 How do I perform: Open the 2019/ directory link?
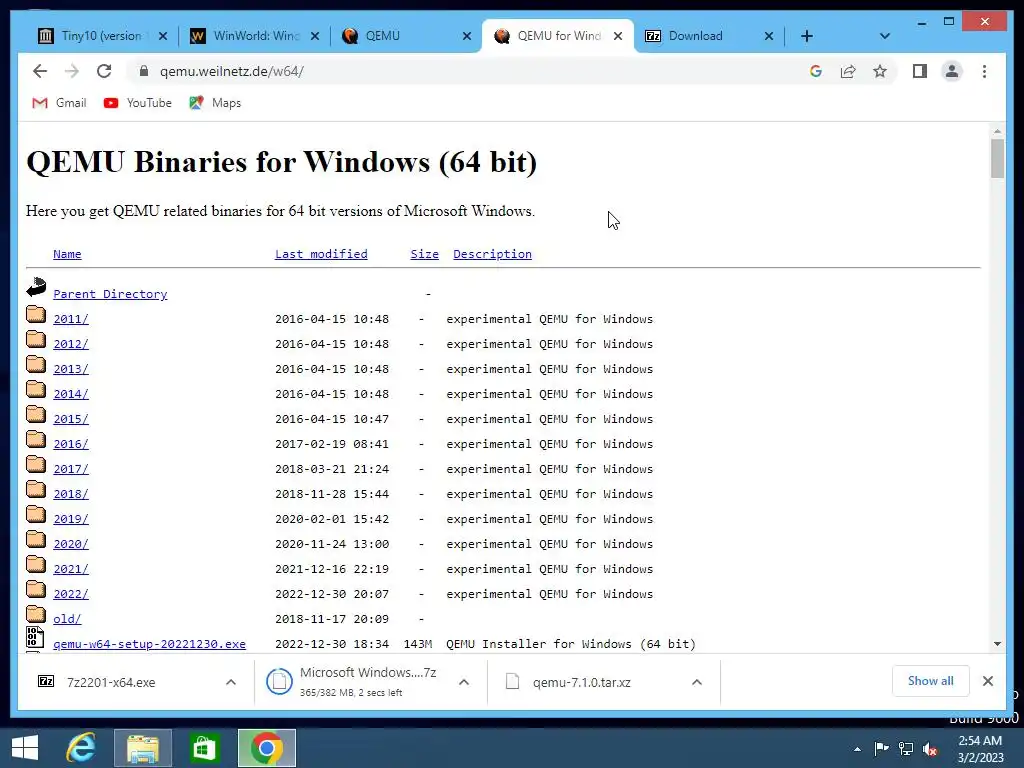click(71, 519)
